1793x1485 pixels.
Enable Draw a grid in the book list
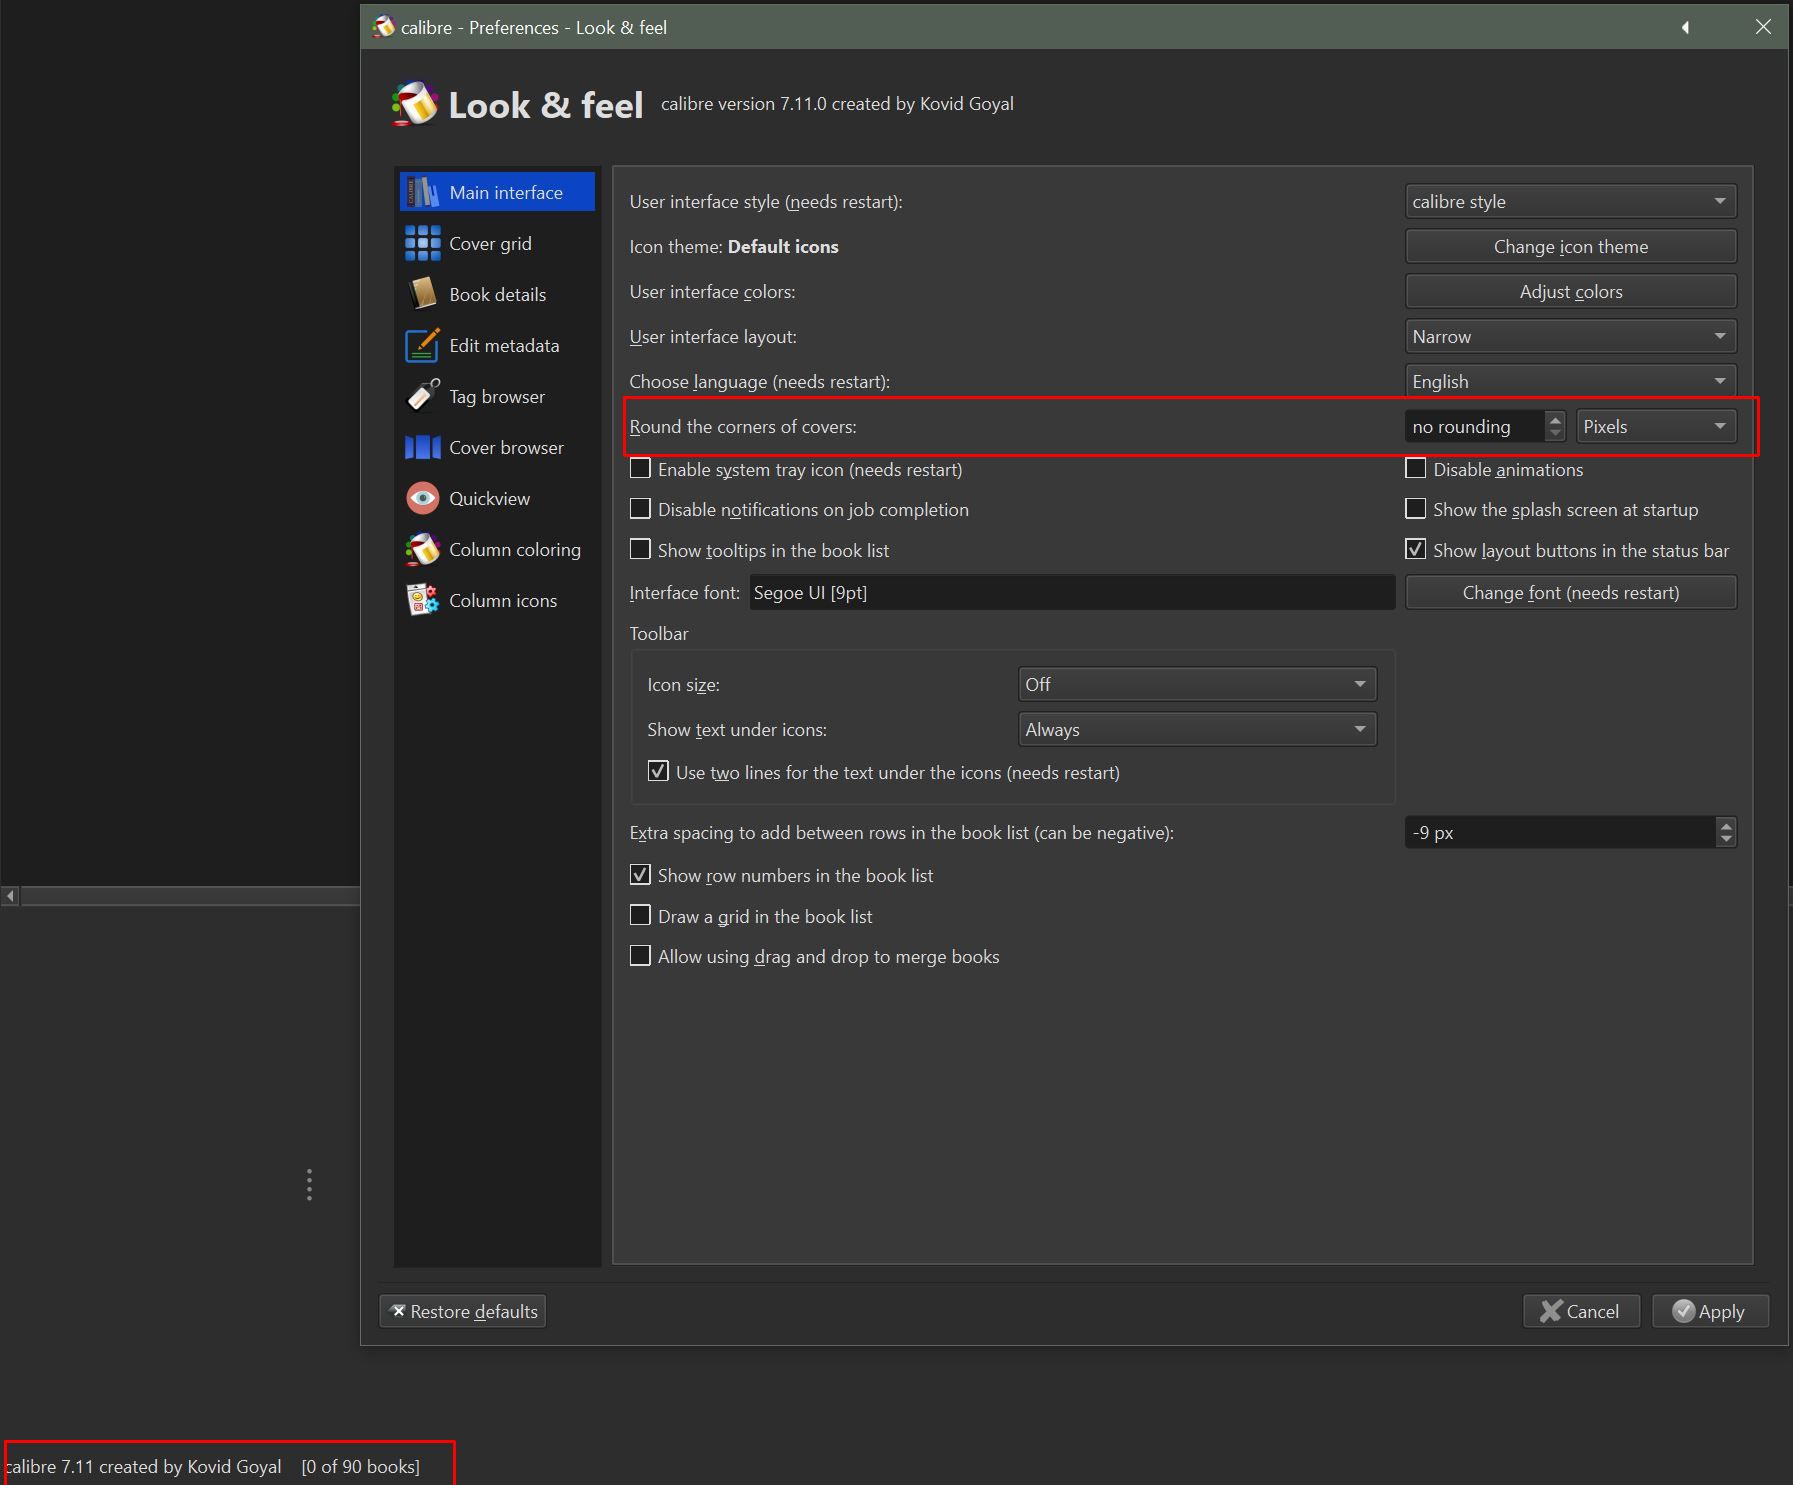[640, 915]
